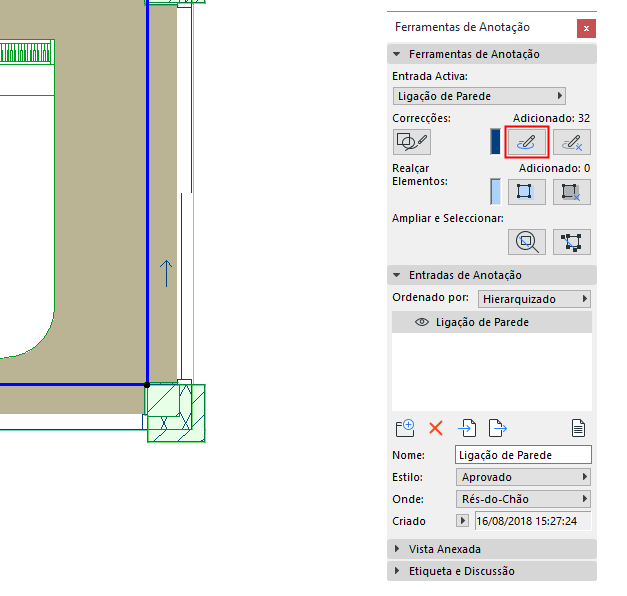Click Add Highlight Elements button
Image resolution: width=627 pixels, height=596 pixels.
[x=527, y=192]
